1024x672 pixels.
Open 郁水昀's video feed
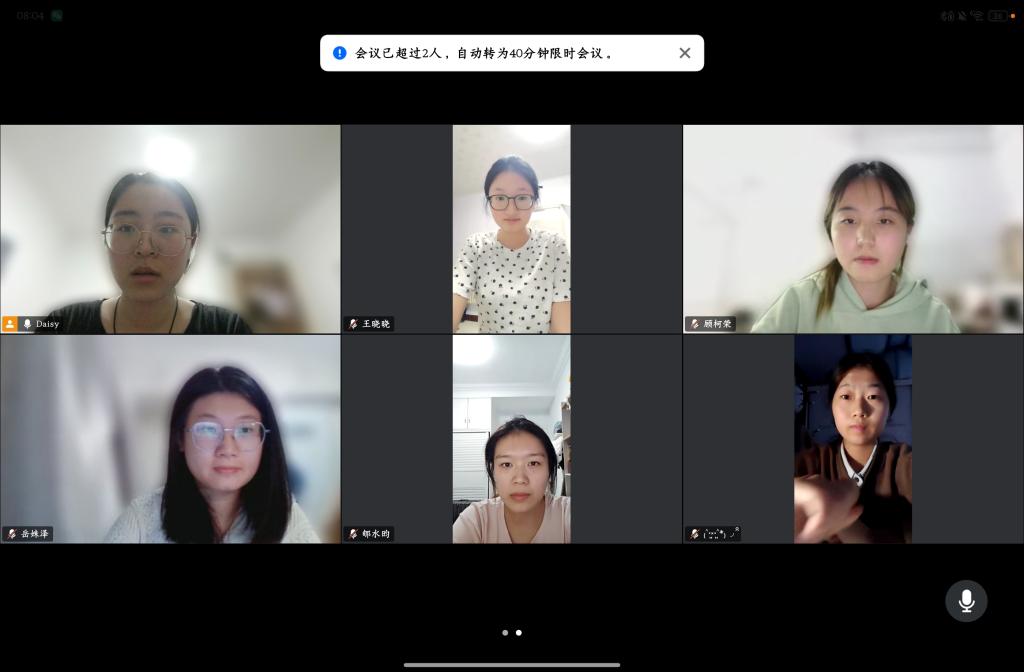tap(511, 438)
